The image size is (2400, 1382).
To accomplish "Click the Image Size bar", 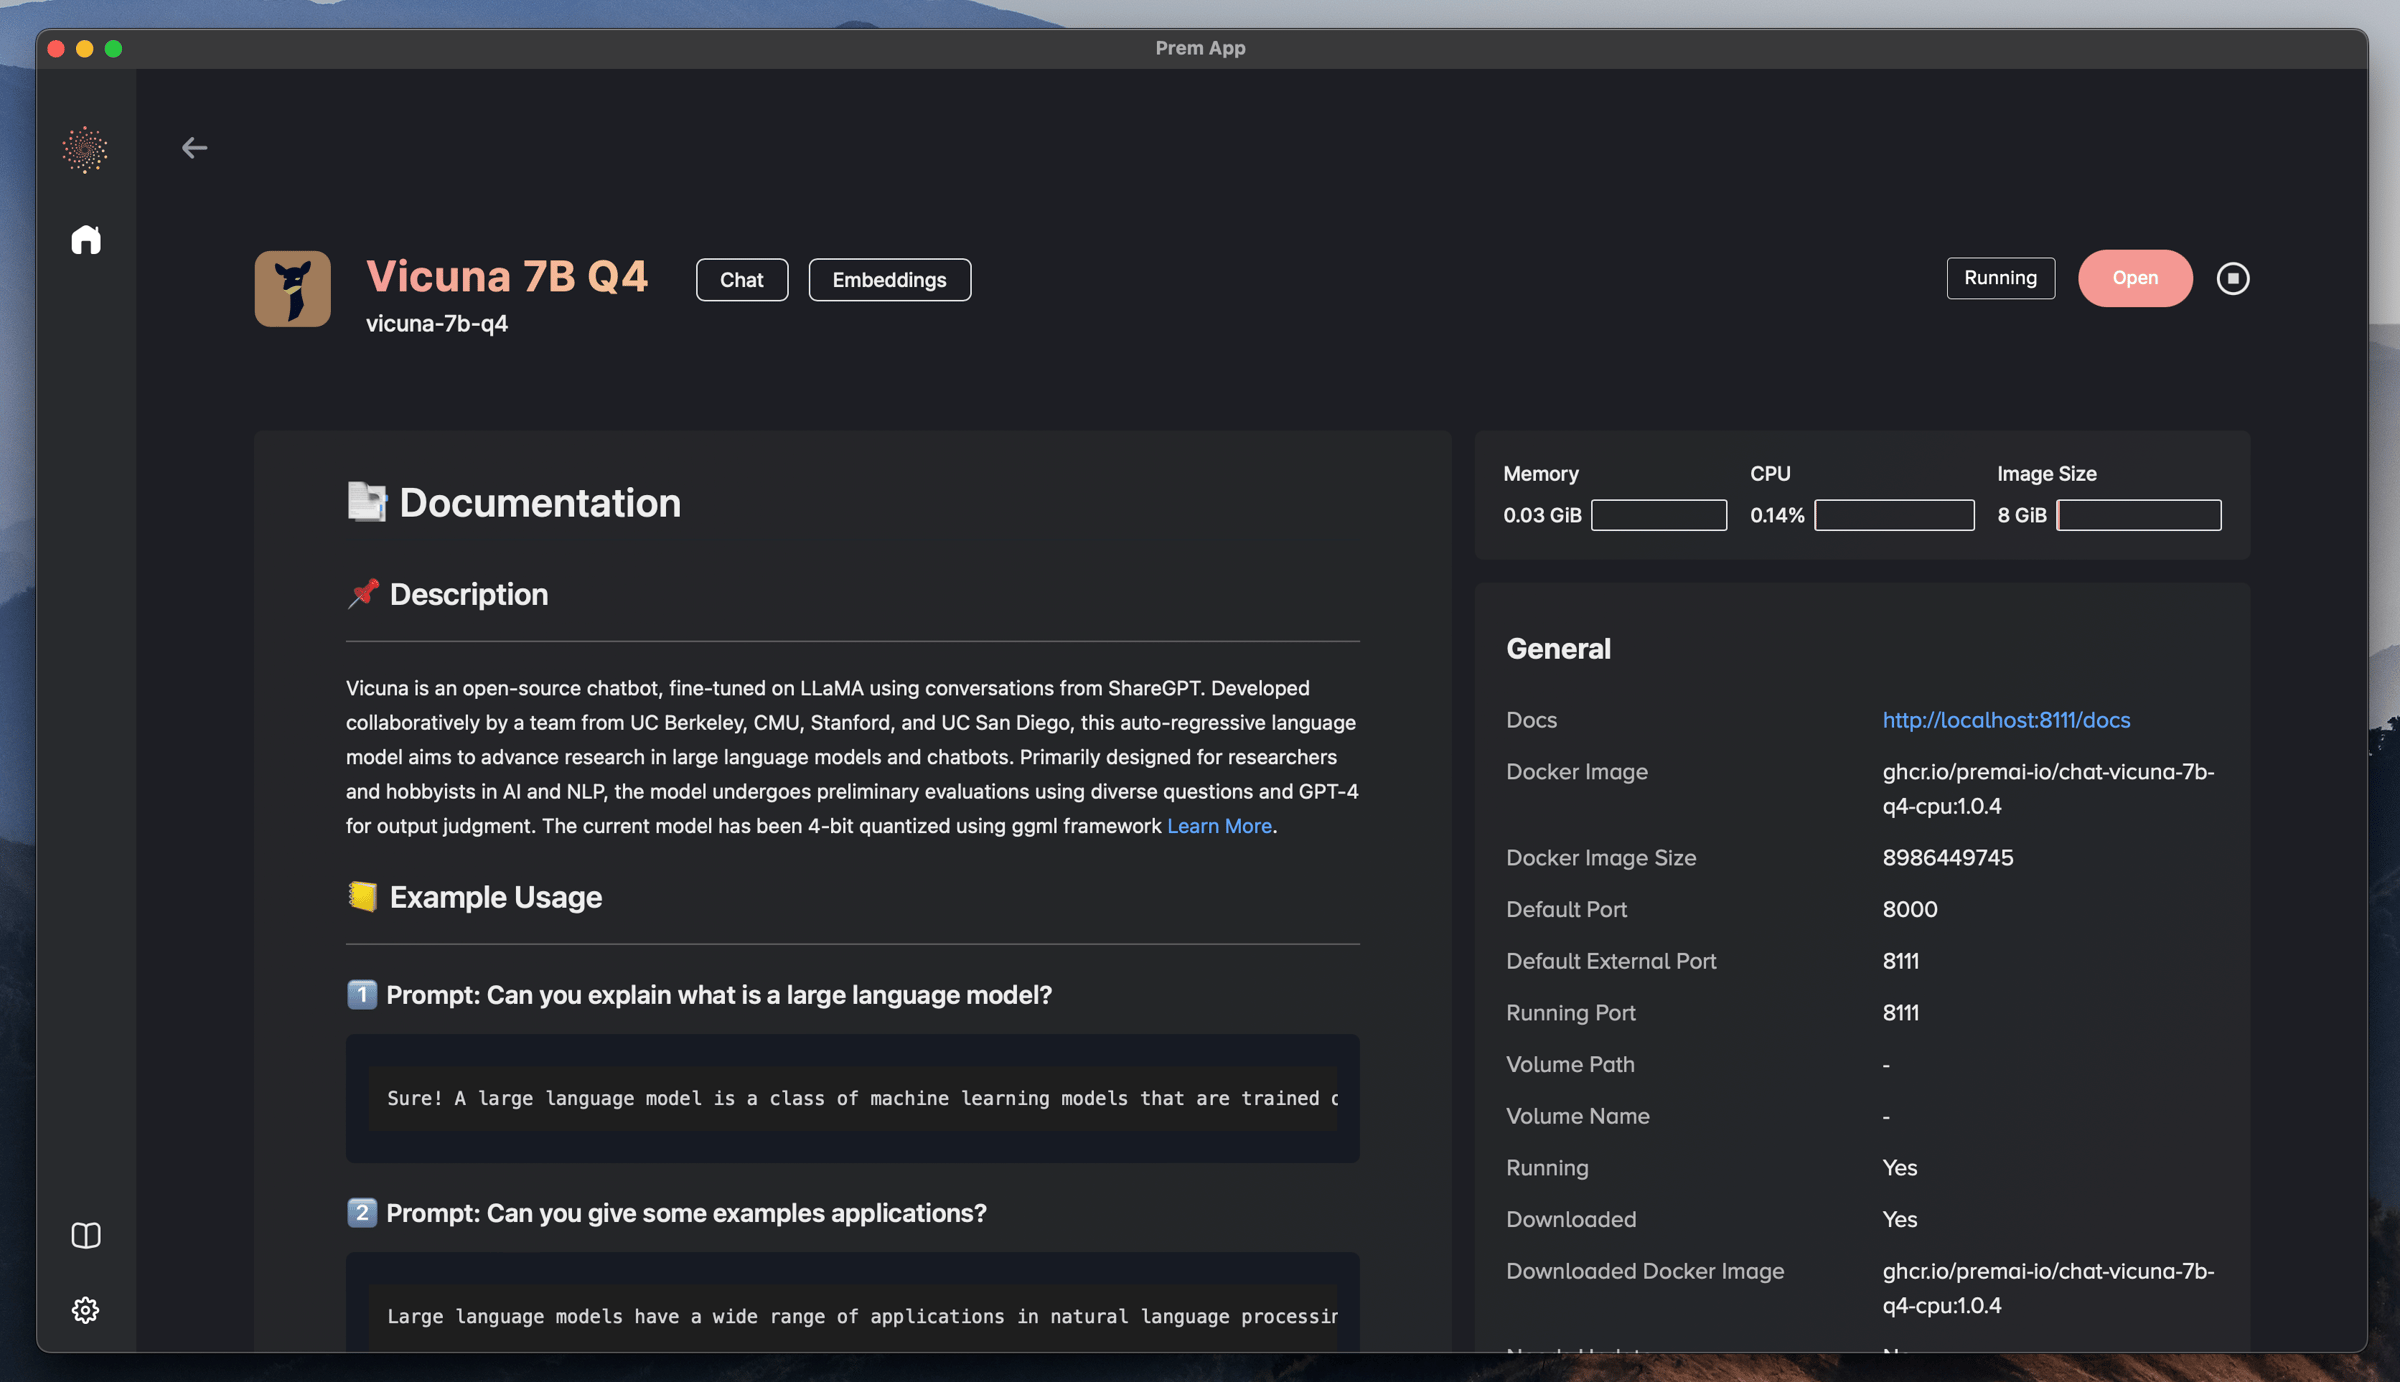I will coord(2138,515).
